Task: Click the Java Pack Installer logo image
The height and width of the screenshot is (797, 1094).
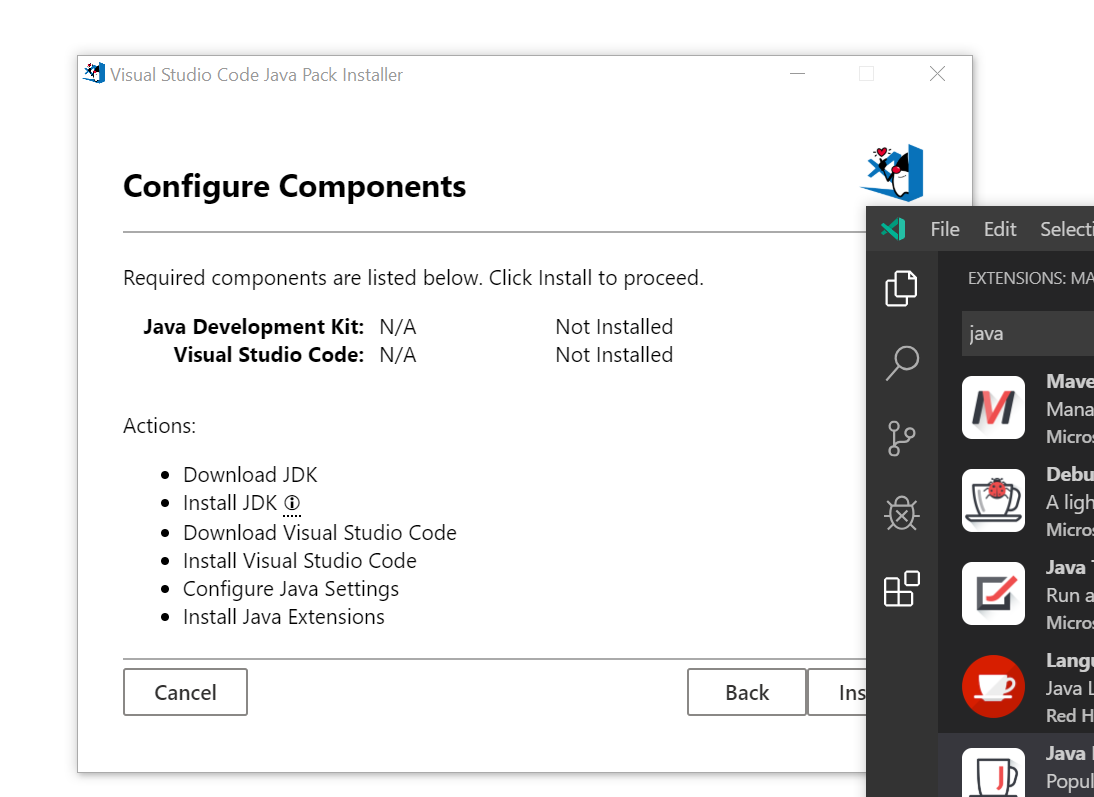Action: point(893,172)
